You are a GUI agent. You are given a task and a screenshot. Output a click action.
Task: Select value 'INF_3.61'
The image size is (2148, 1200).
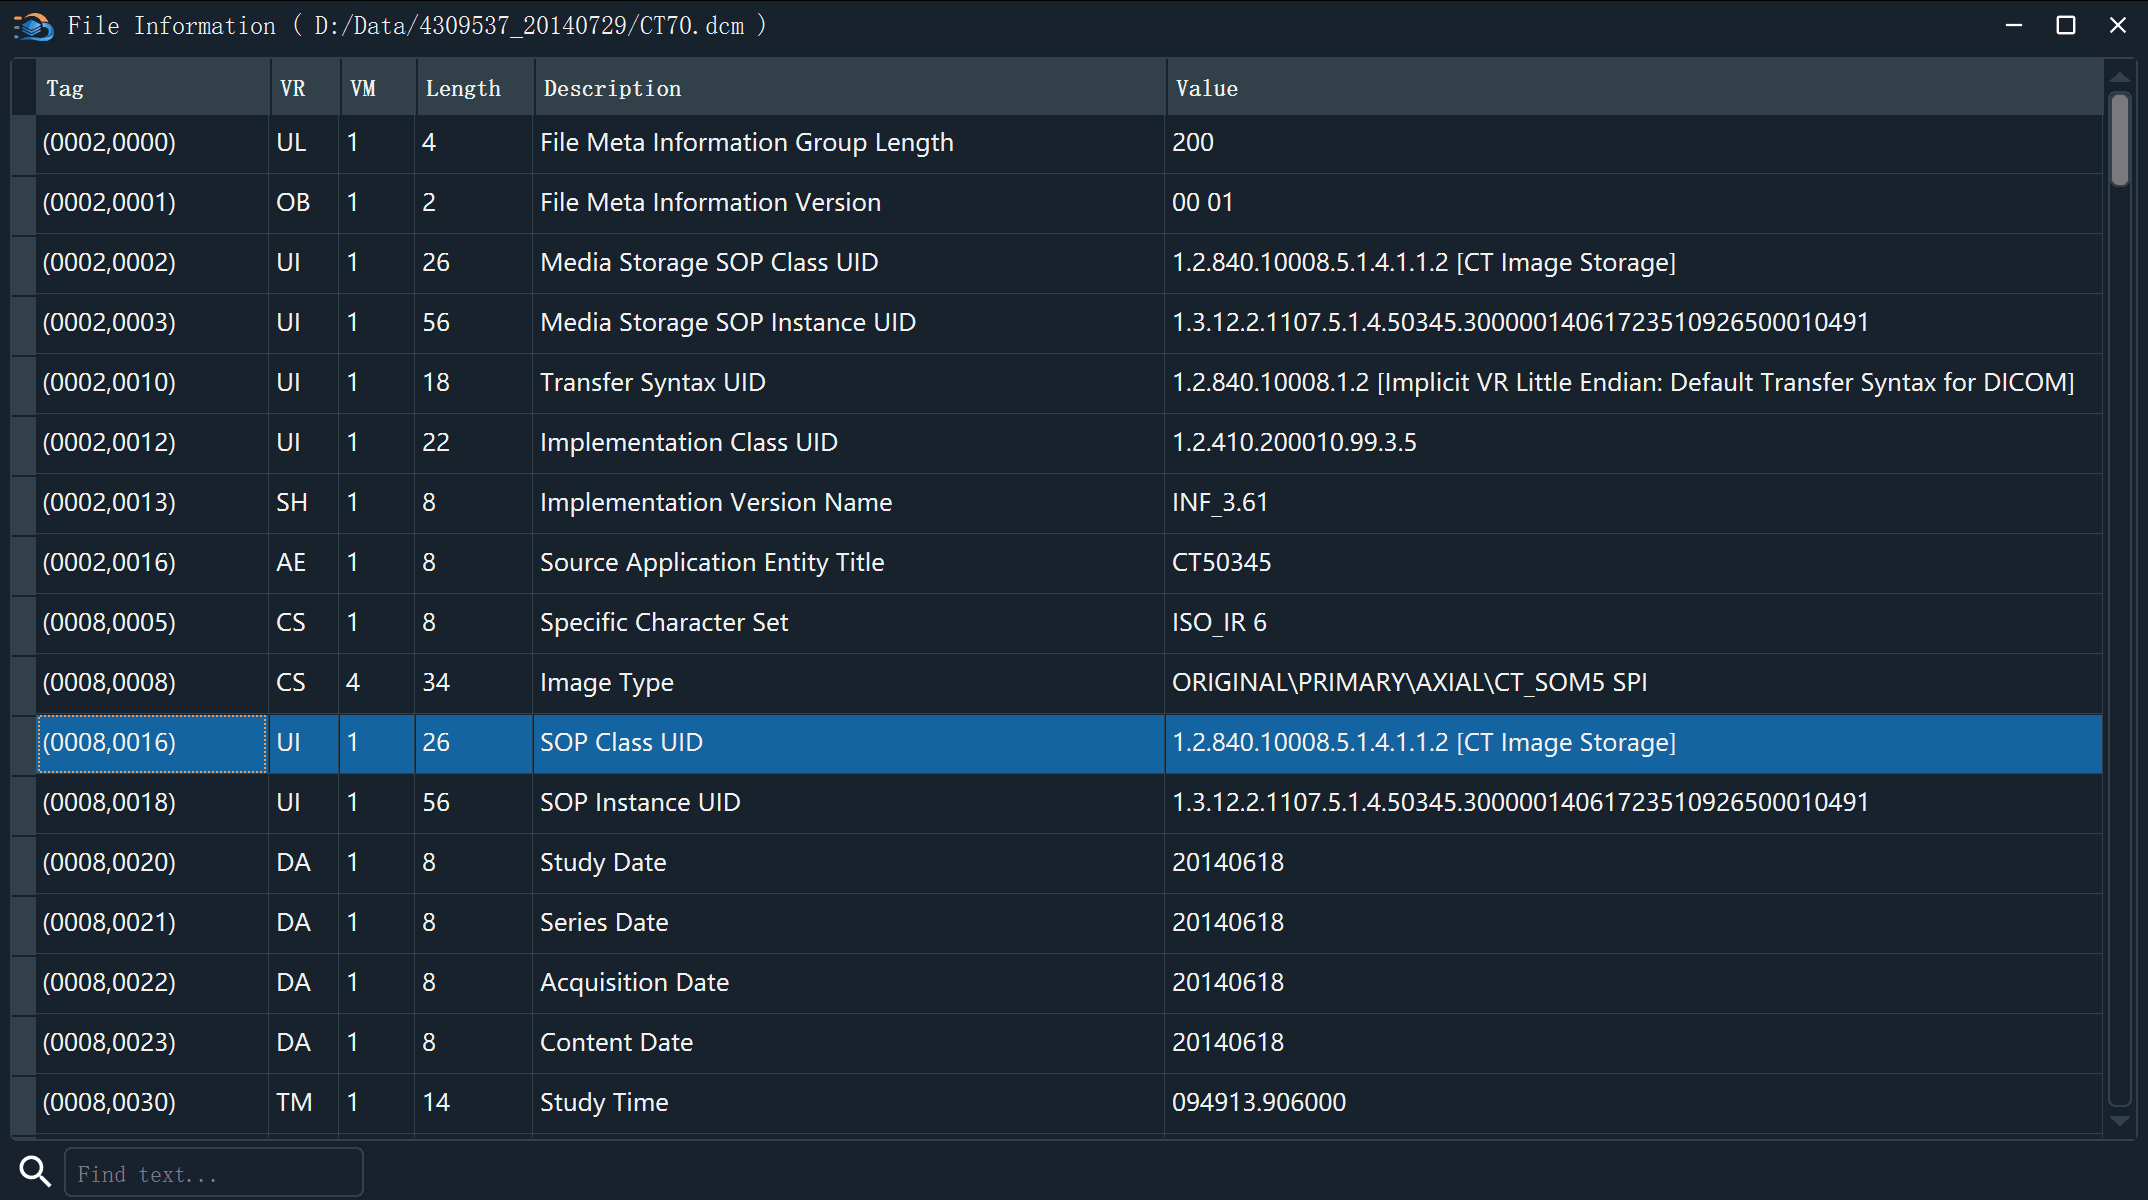tap(1634, 503)
